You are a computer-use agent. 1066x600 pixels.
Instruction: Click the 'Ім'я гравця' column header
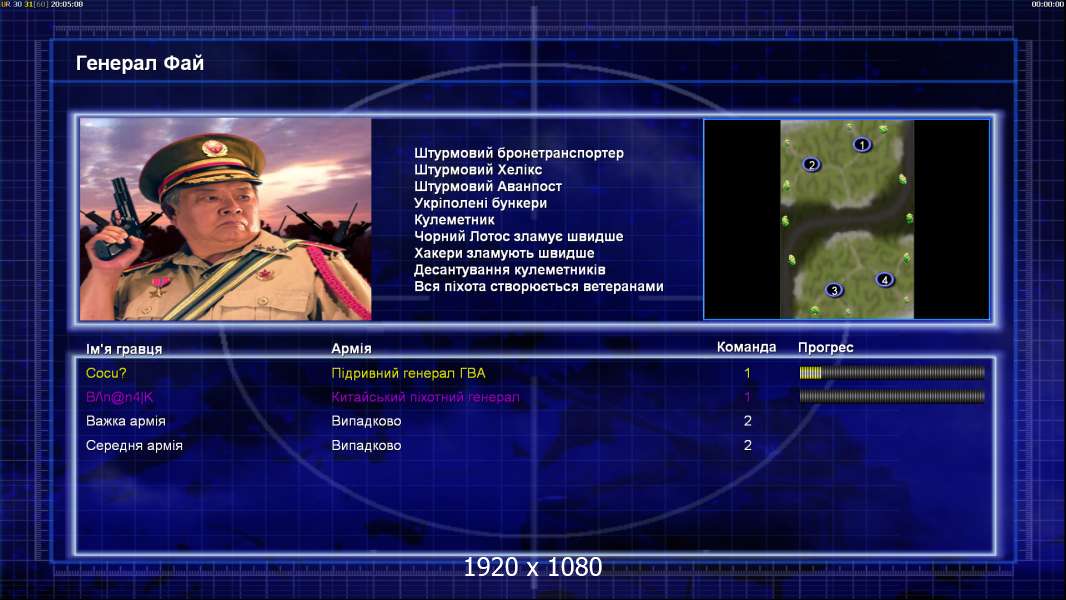pyautogui.click(x=124, y=349)
